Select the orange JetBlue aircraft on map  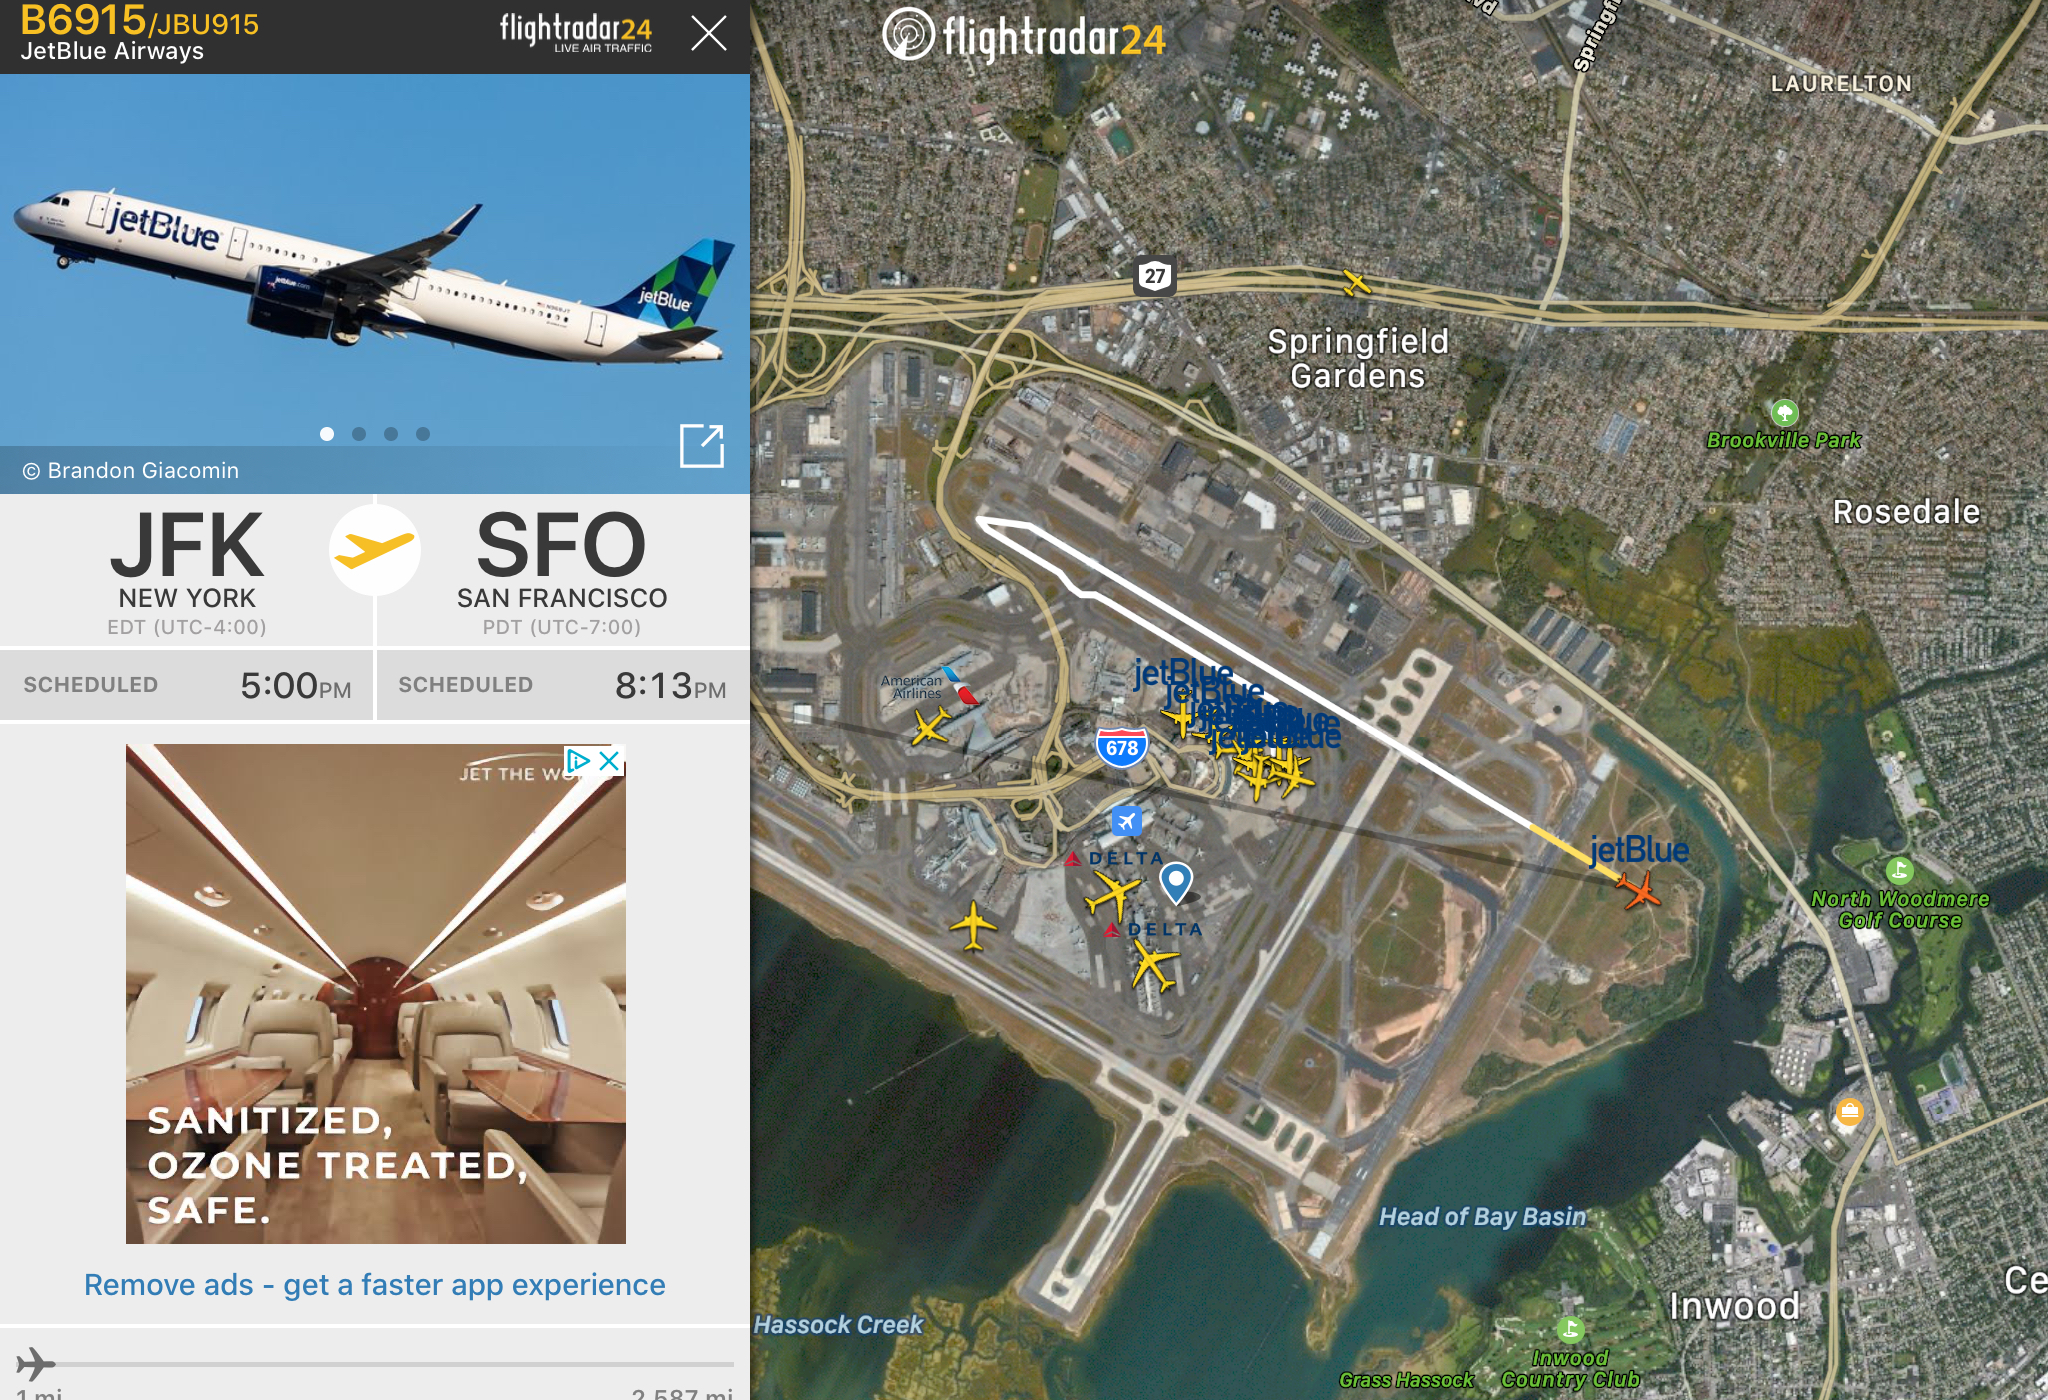[x=1637, y=888]
